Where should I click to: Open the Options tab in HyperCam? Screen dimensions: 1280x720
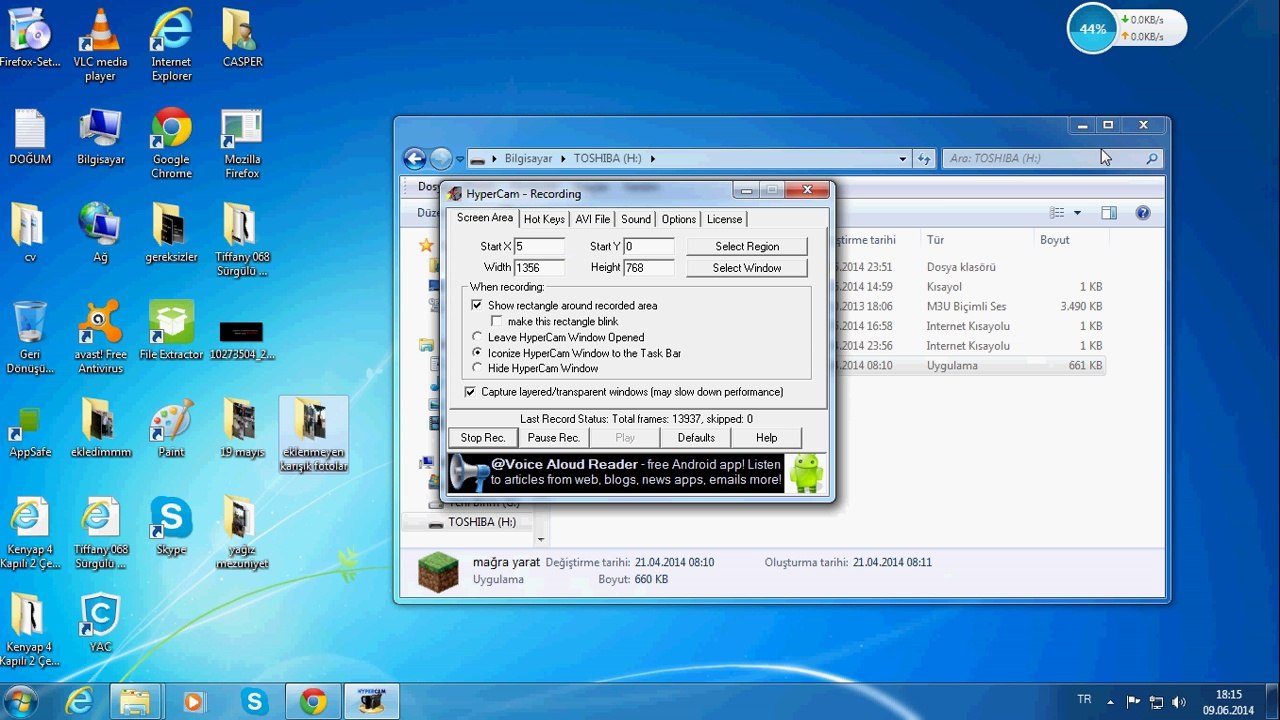(x=679, y=219)
